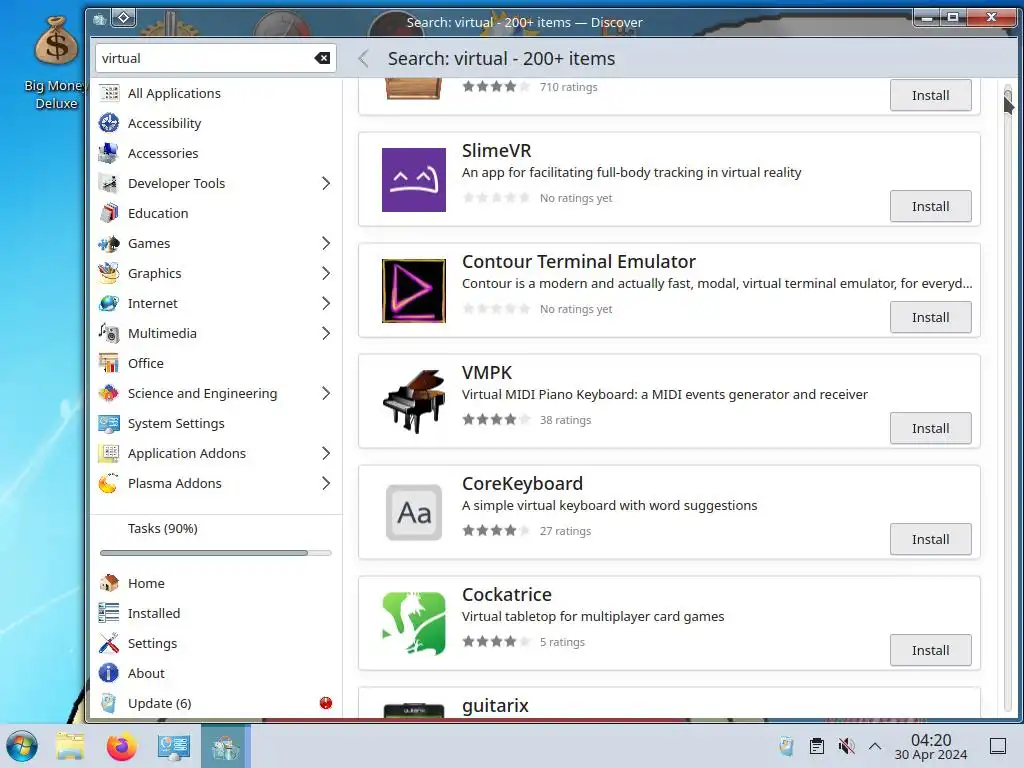This screenshot has height=768, width=1024.
Task: Click the Home house icon
Action: tap(109, 583)
